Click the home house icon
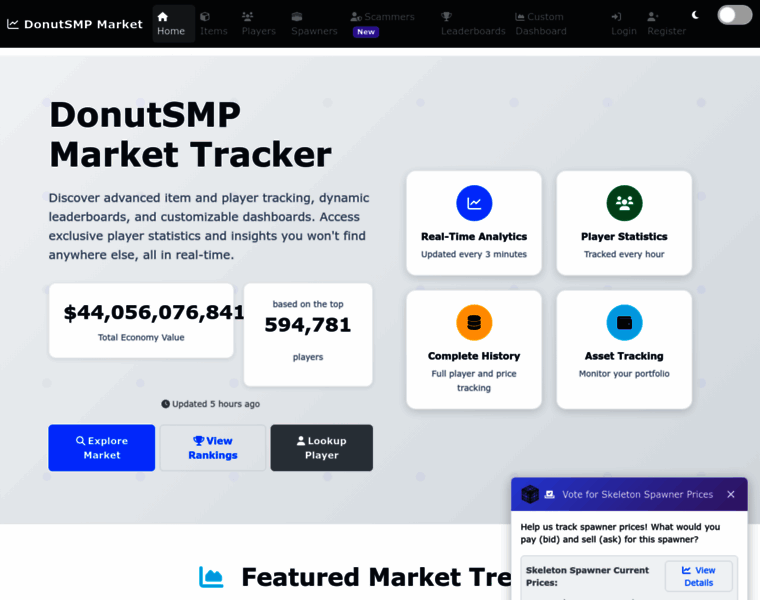 (x=163, y=17)
